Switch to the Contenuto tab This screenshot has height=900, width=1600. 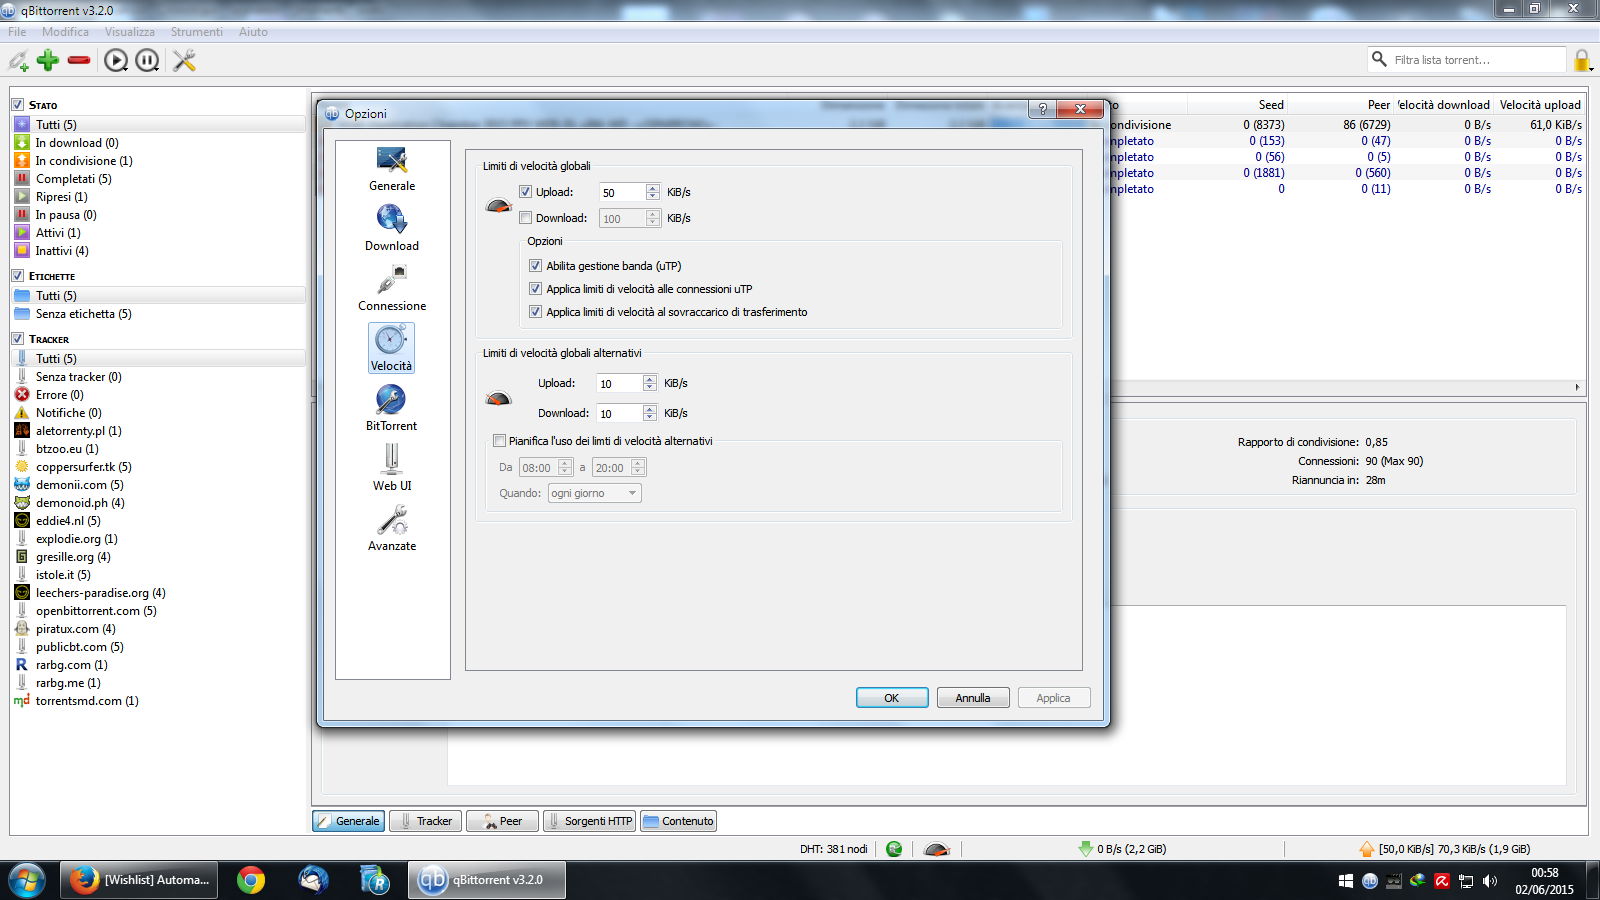click(x=678, y=821)
